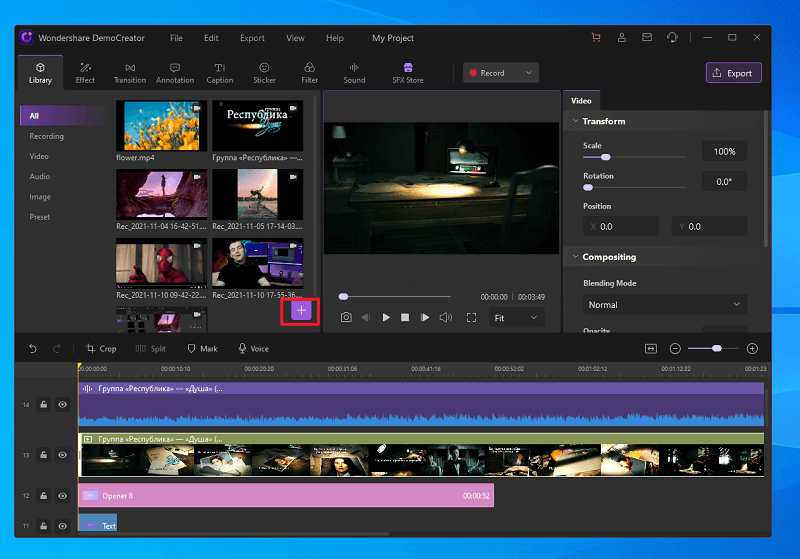The image size is (800, 559).
Task: Toggle visibility eye on track 14
Action: (x=63, y=405)
